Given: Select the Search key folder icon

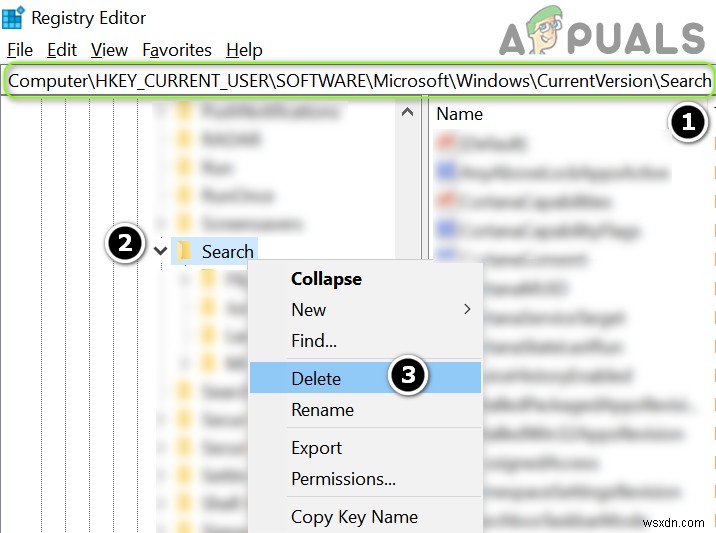Looking at the screenshot, I should tap(184, 251).
